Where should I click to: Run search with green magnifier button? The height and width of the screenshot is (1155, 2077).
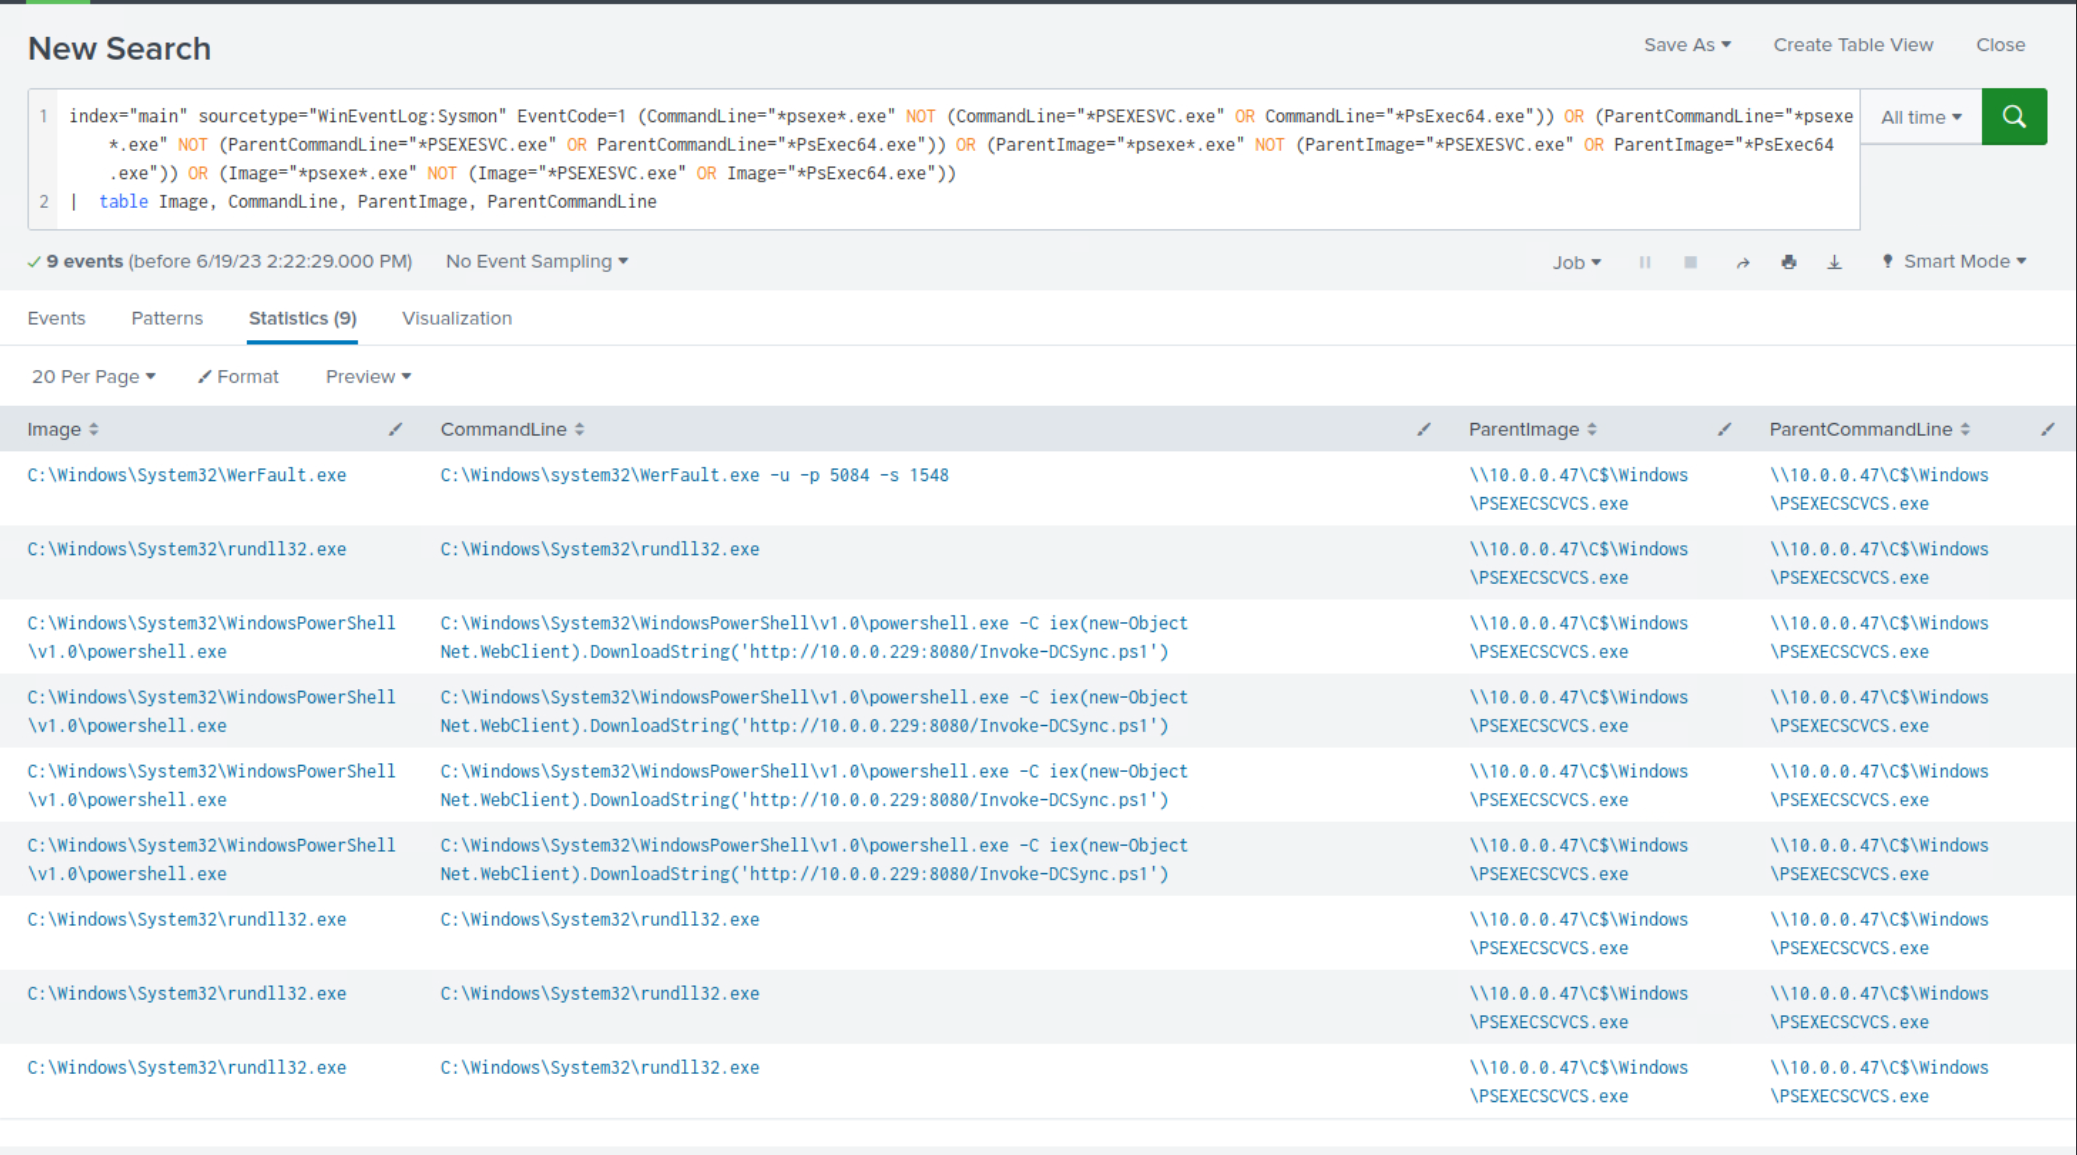(x=2013, y=117)
